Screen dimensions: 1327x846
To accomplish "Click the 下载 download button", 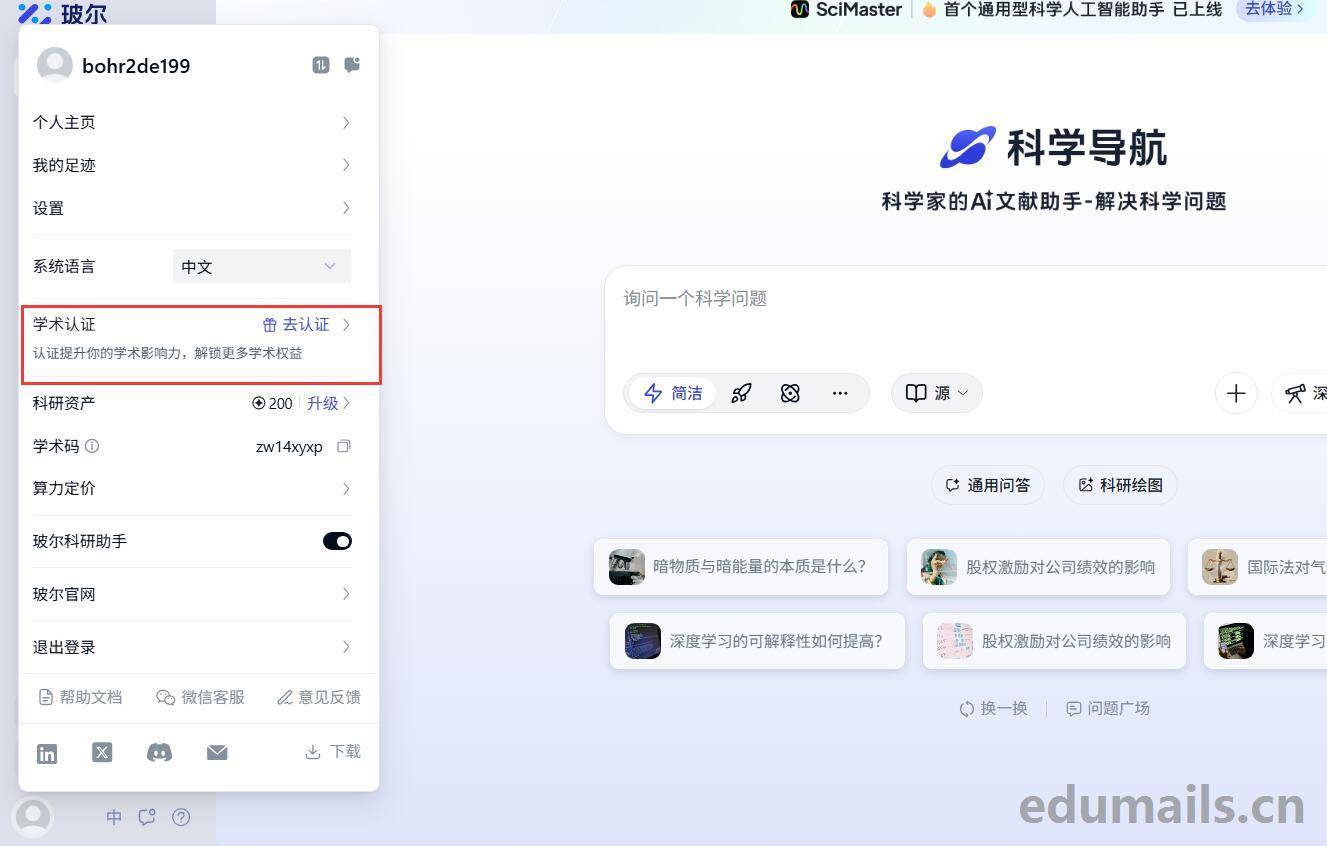I will click(x=333, y=751).
